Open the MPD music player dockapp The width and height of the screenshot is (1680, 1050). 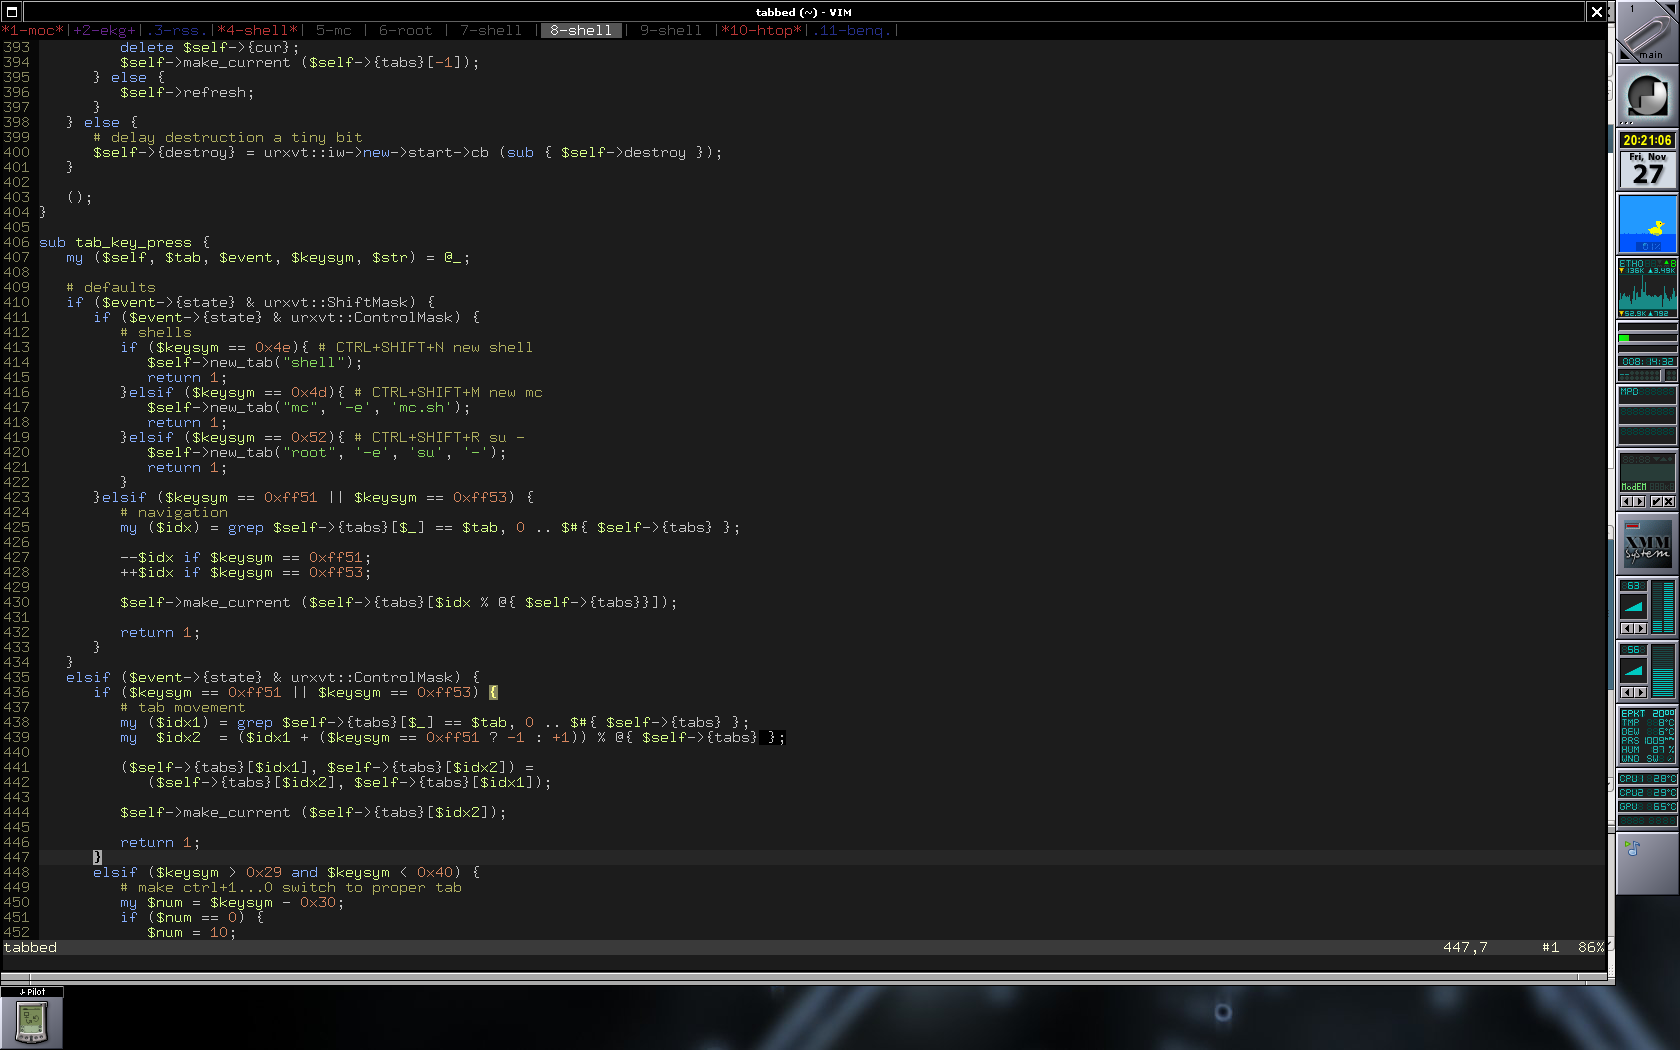pos(1647,416)
